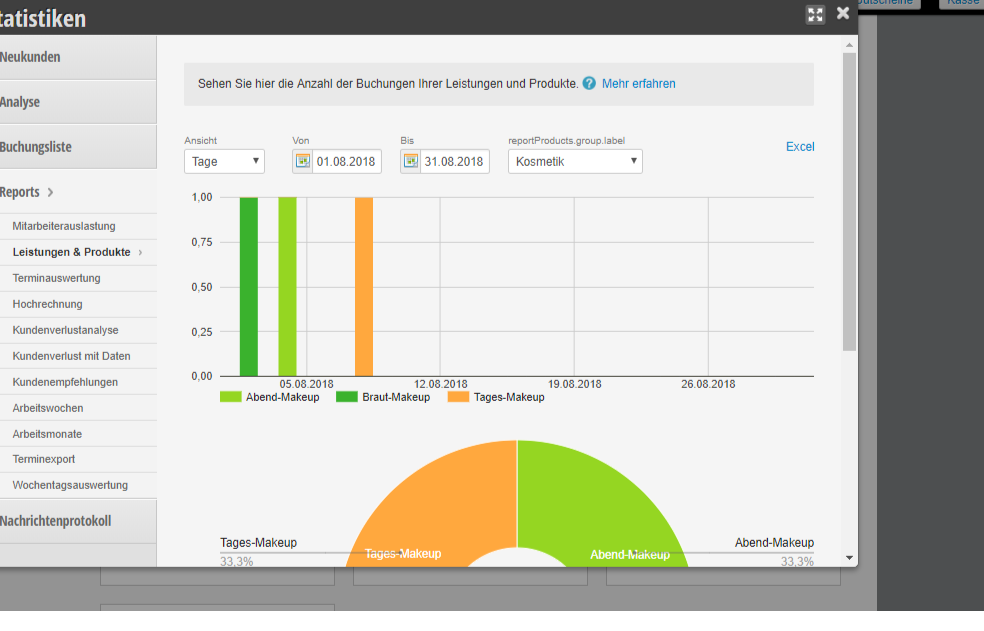Toggle the Abend-Makeup legend swatch

231,397
